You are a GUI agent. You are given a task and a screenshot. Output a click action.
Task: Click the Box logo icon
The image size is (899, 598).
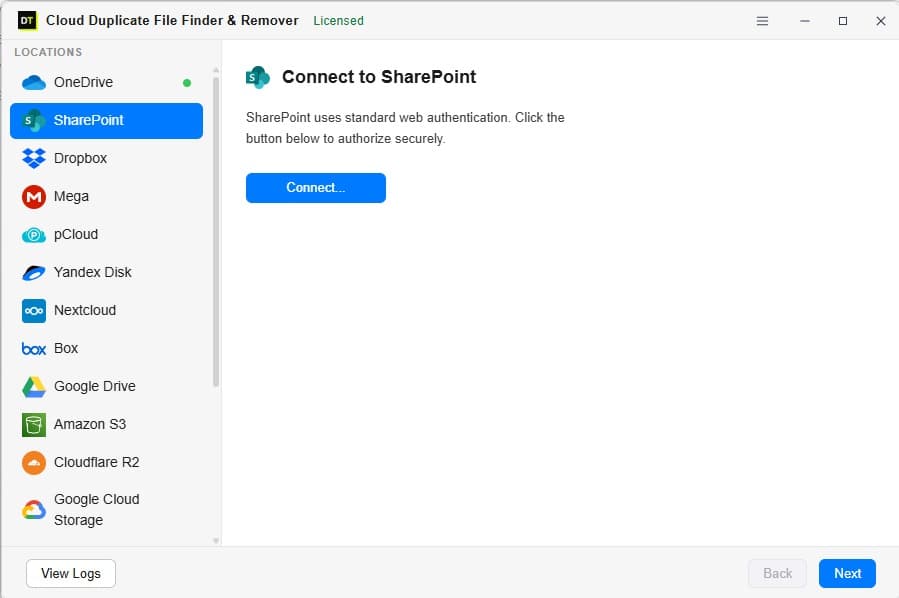[x=34, y=349]
